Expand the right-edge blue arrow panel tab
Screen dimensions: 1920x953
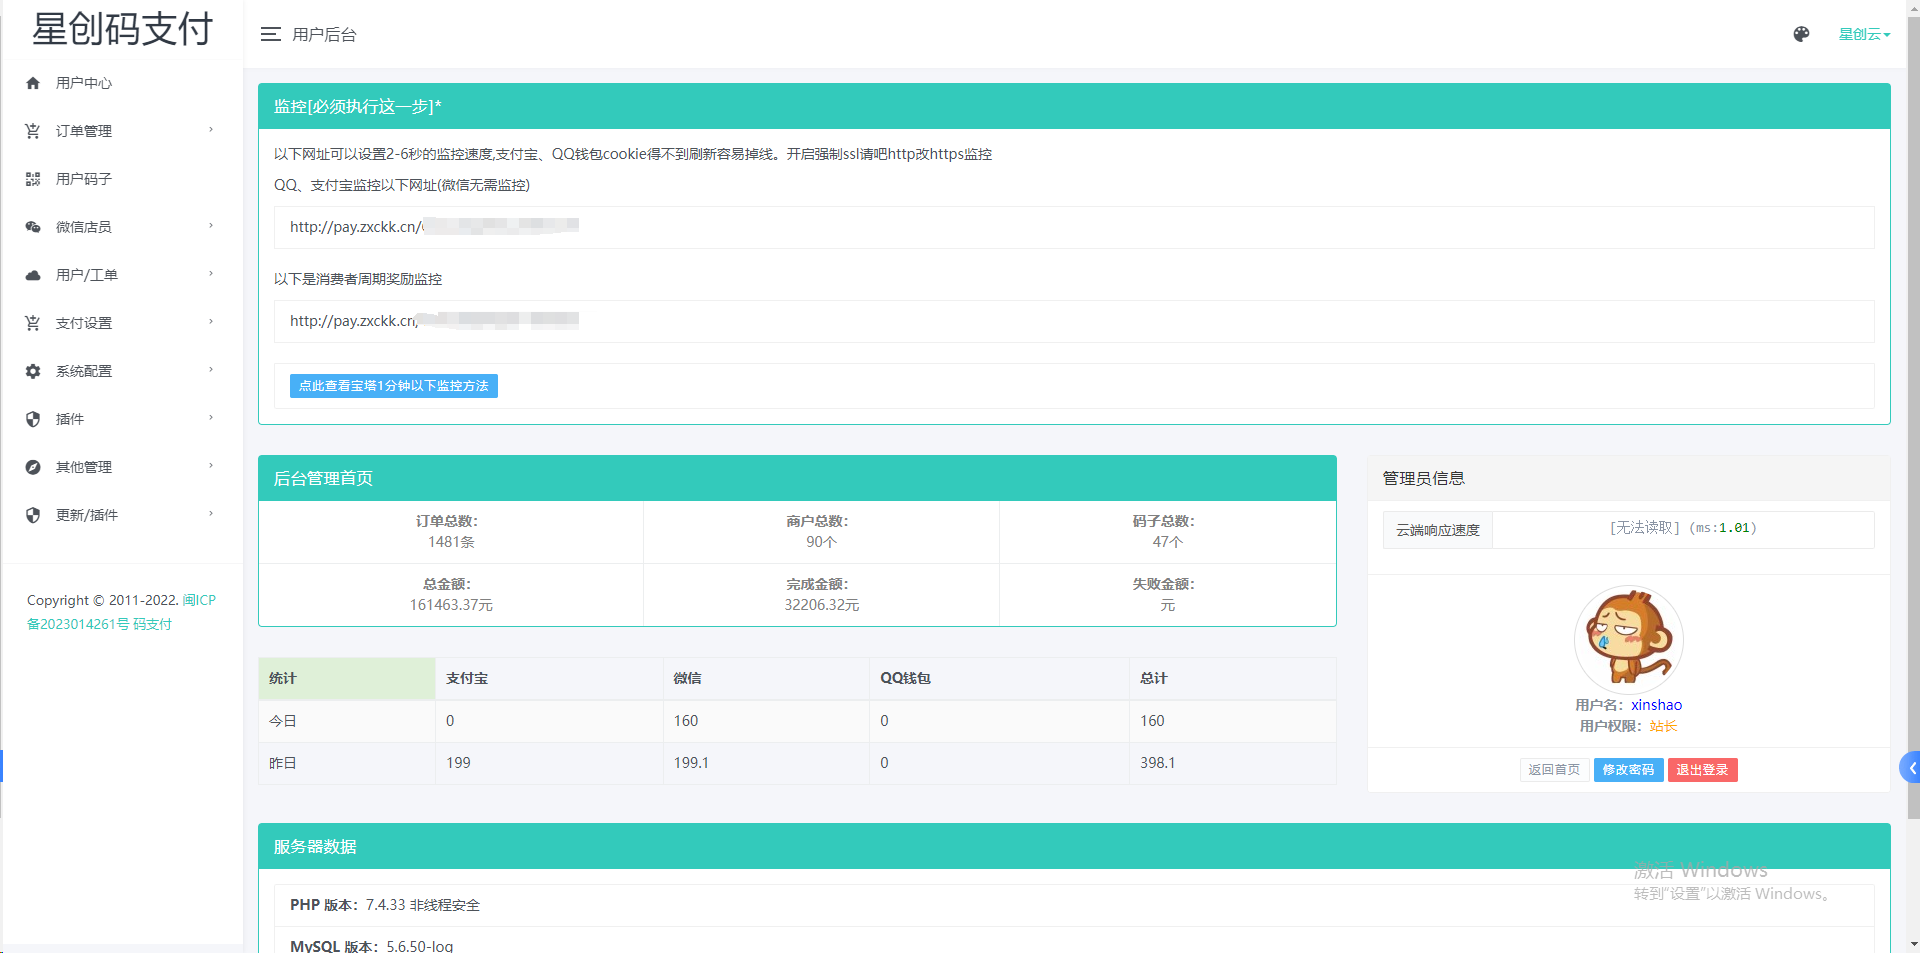tap(1910, 768)
